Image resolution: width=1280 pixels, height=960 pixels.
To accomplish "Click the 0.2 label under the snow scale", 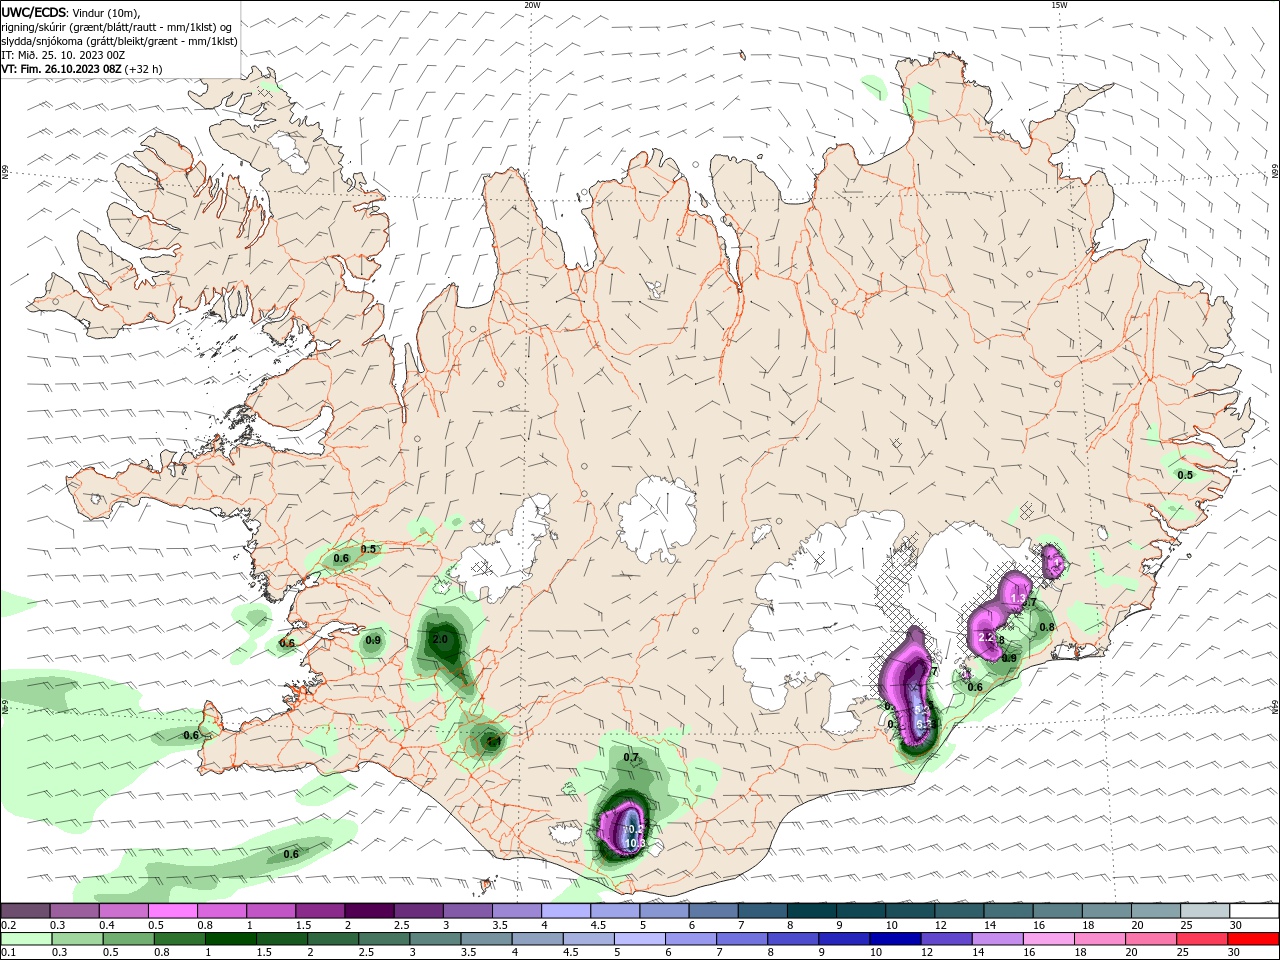I will click(9, 926).
